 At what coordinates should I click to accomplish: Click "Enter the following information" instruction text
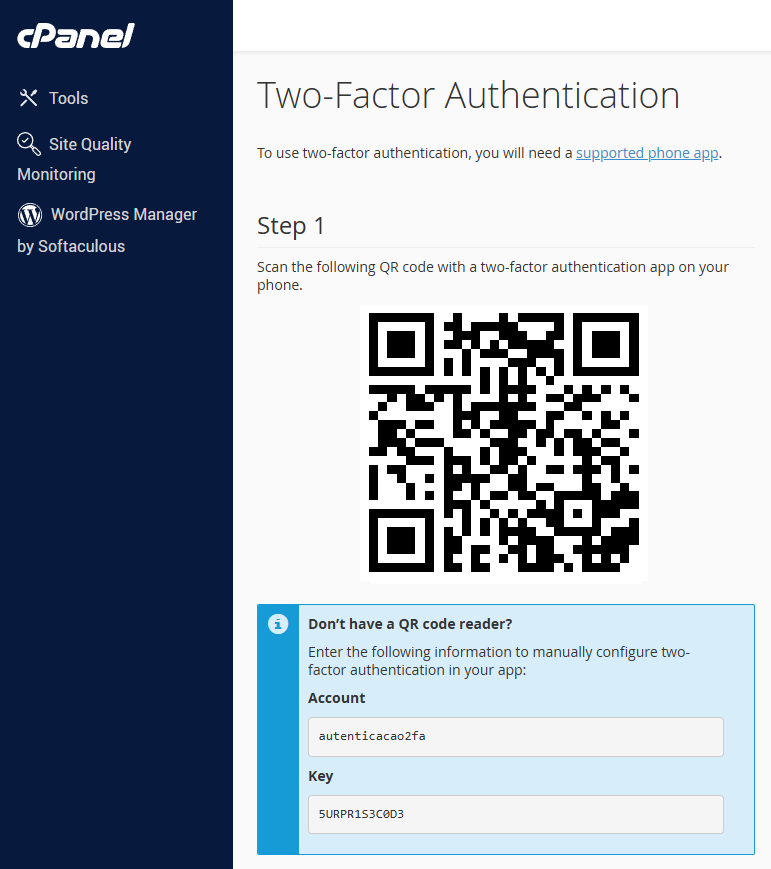499,661
